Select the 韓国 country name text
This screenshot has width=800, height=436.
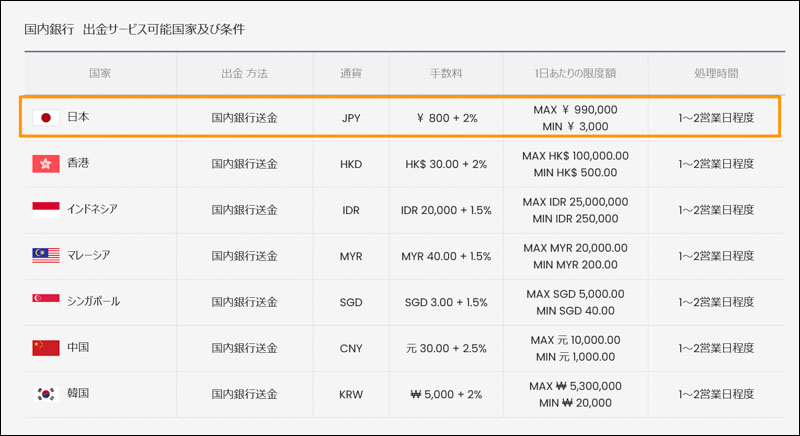(78, 394)
